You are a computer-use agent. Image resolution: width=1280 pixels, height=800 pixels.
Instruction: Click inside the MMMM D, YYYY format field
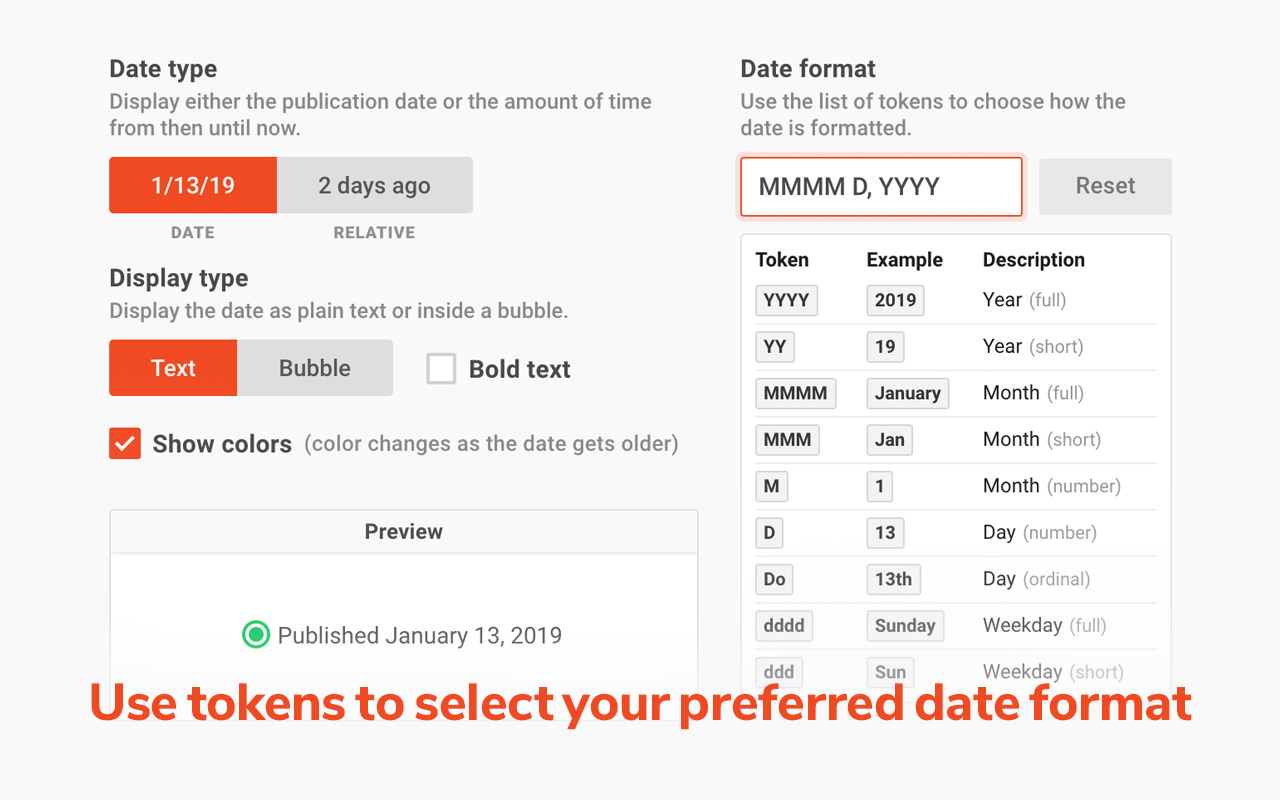880,186
